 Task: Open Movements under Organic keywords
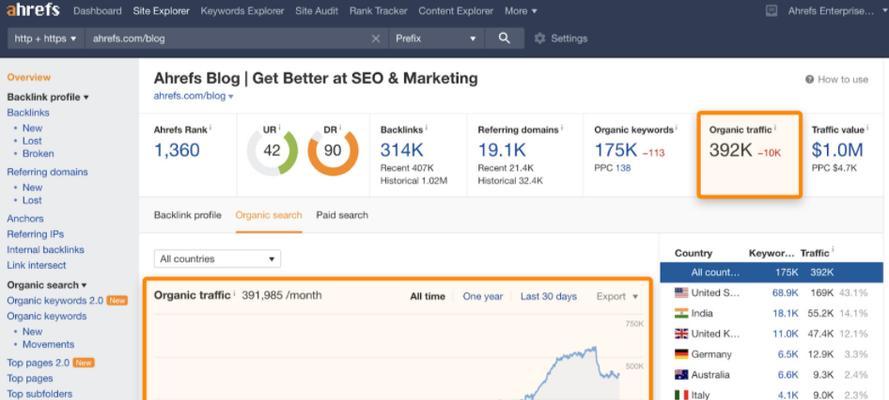point(48,344)
